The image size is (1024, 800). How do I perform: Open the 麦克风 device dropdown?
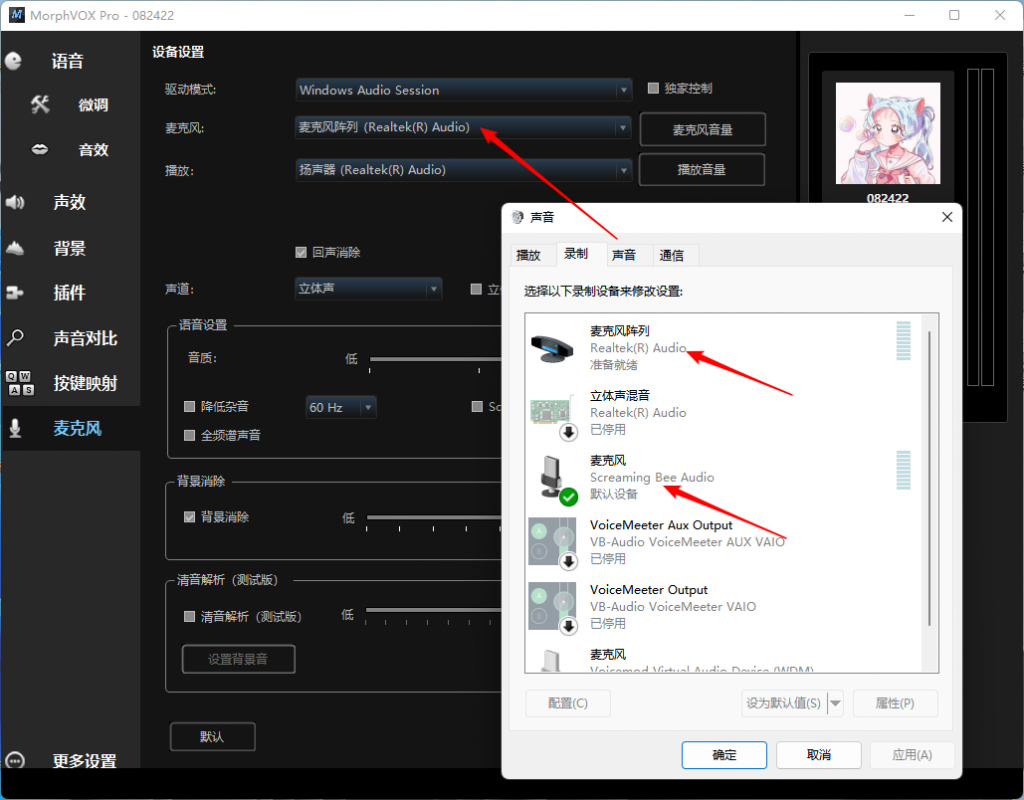click(x=464, y=127)
